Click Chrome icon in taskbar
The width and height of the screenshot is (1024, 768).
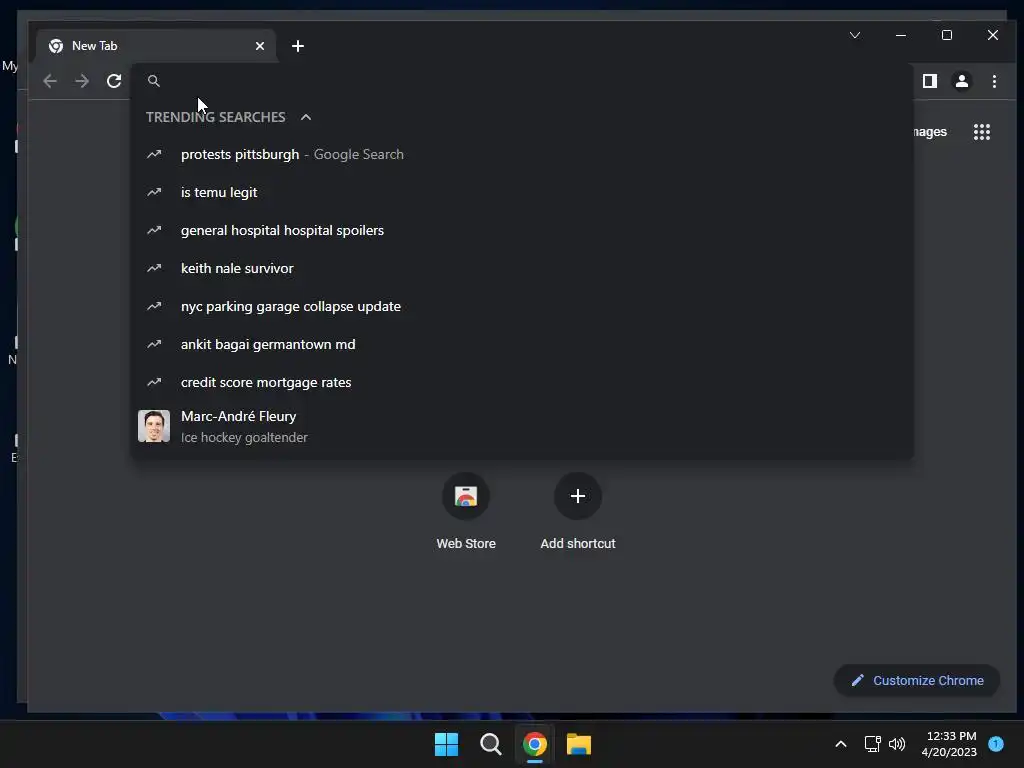tap(535, 744)
